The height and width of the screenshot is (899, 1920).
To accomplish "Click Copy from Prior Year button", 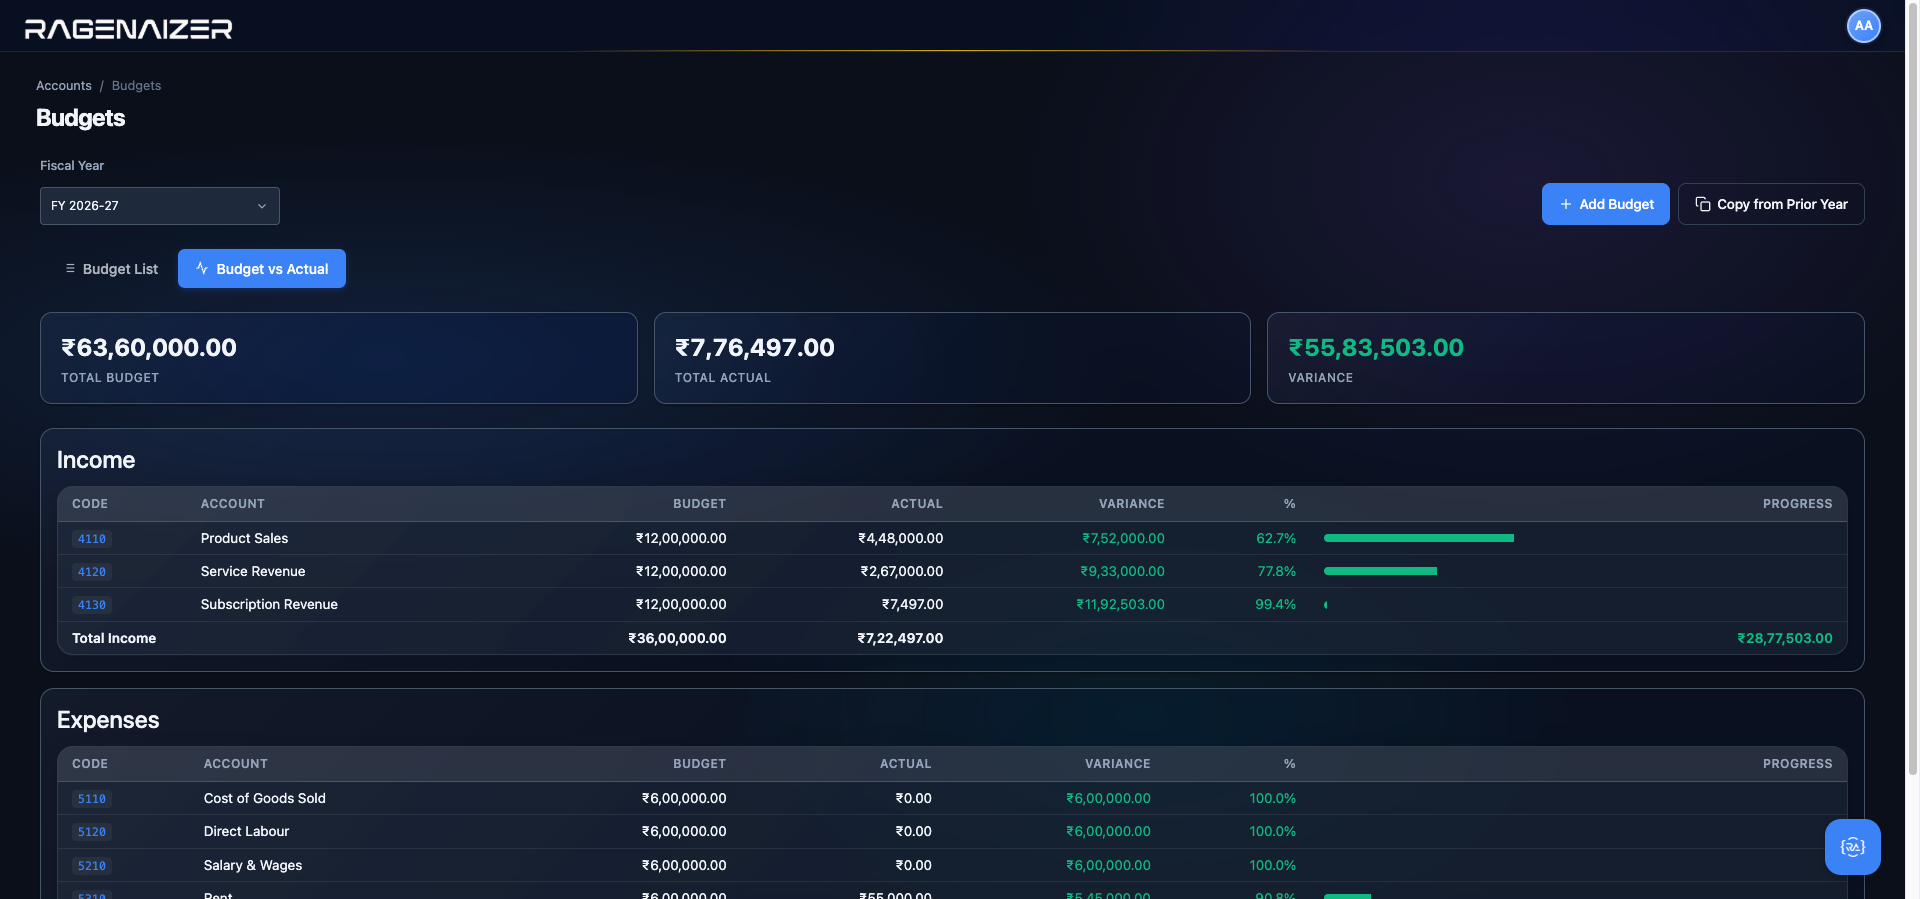I will pyautogui.click(x=1771, y=204).
